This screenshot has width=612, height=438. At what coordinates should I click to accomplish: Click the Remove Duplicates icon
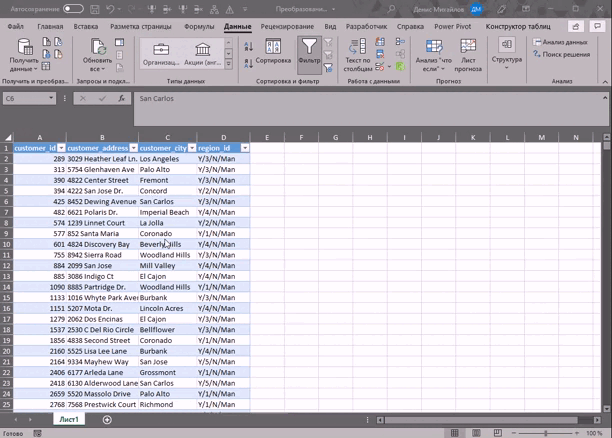[380, 54]
